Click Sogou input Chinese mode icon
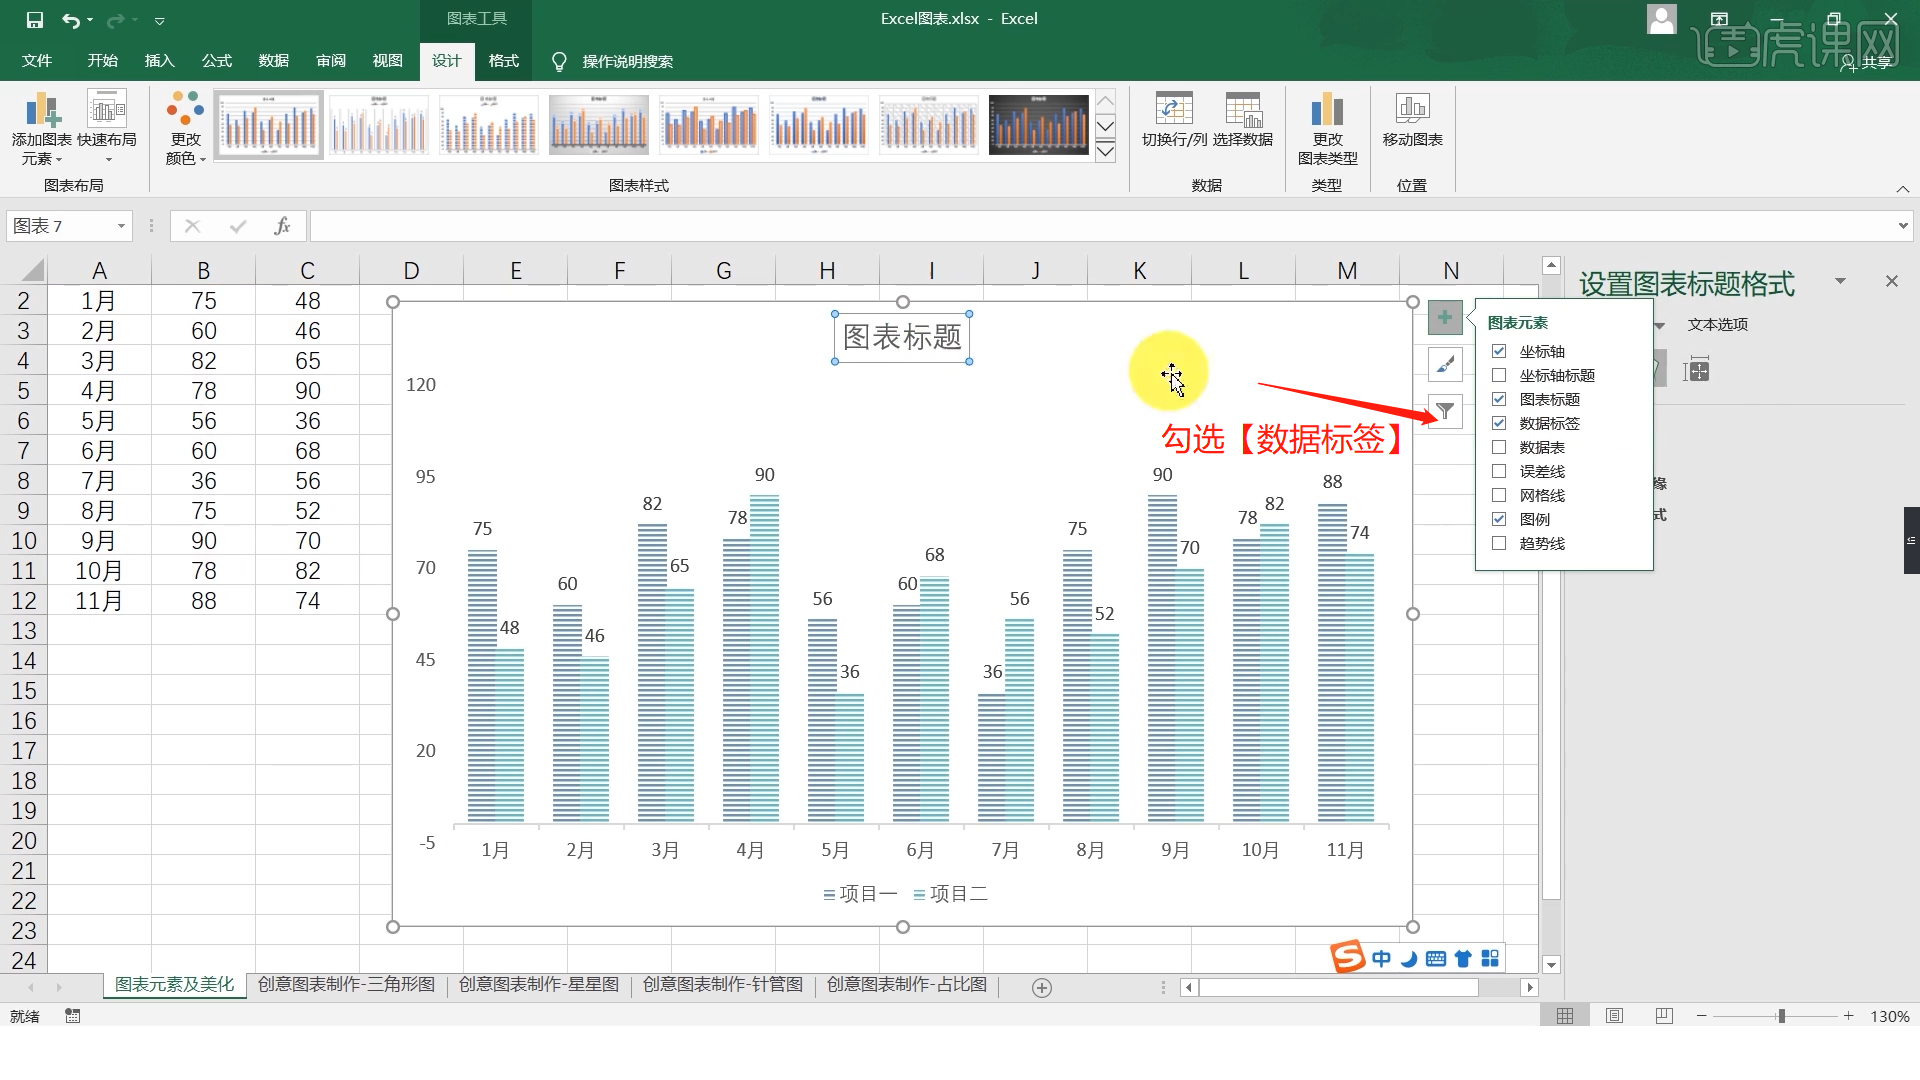Image resolution: width=1920 pixels, height=1080 pixels. (x=1381, y=959)
